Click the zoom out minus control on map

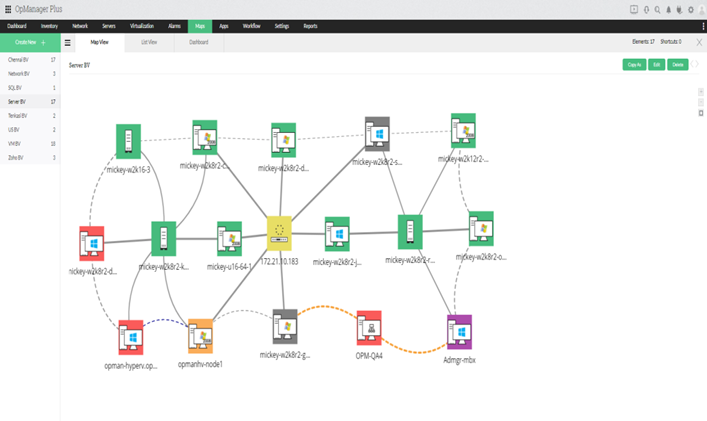point(701,102)
